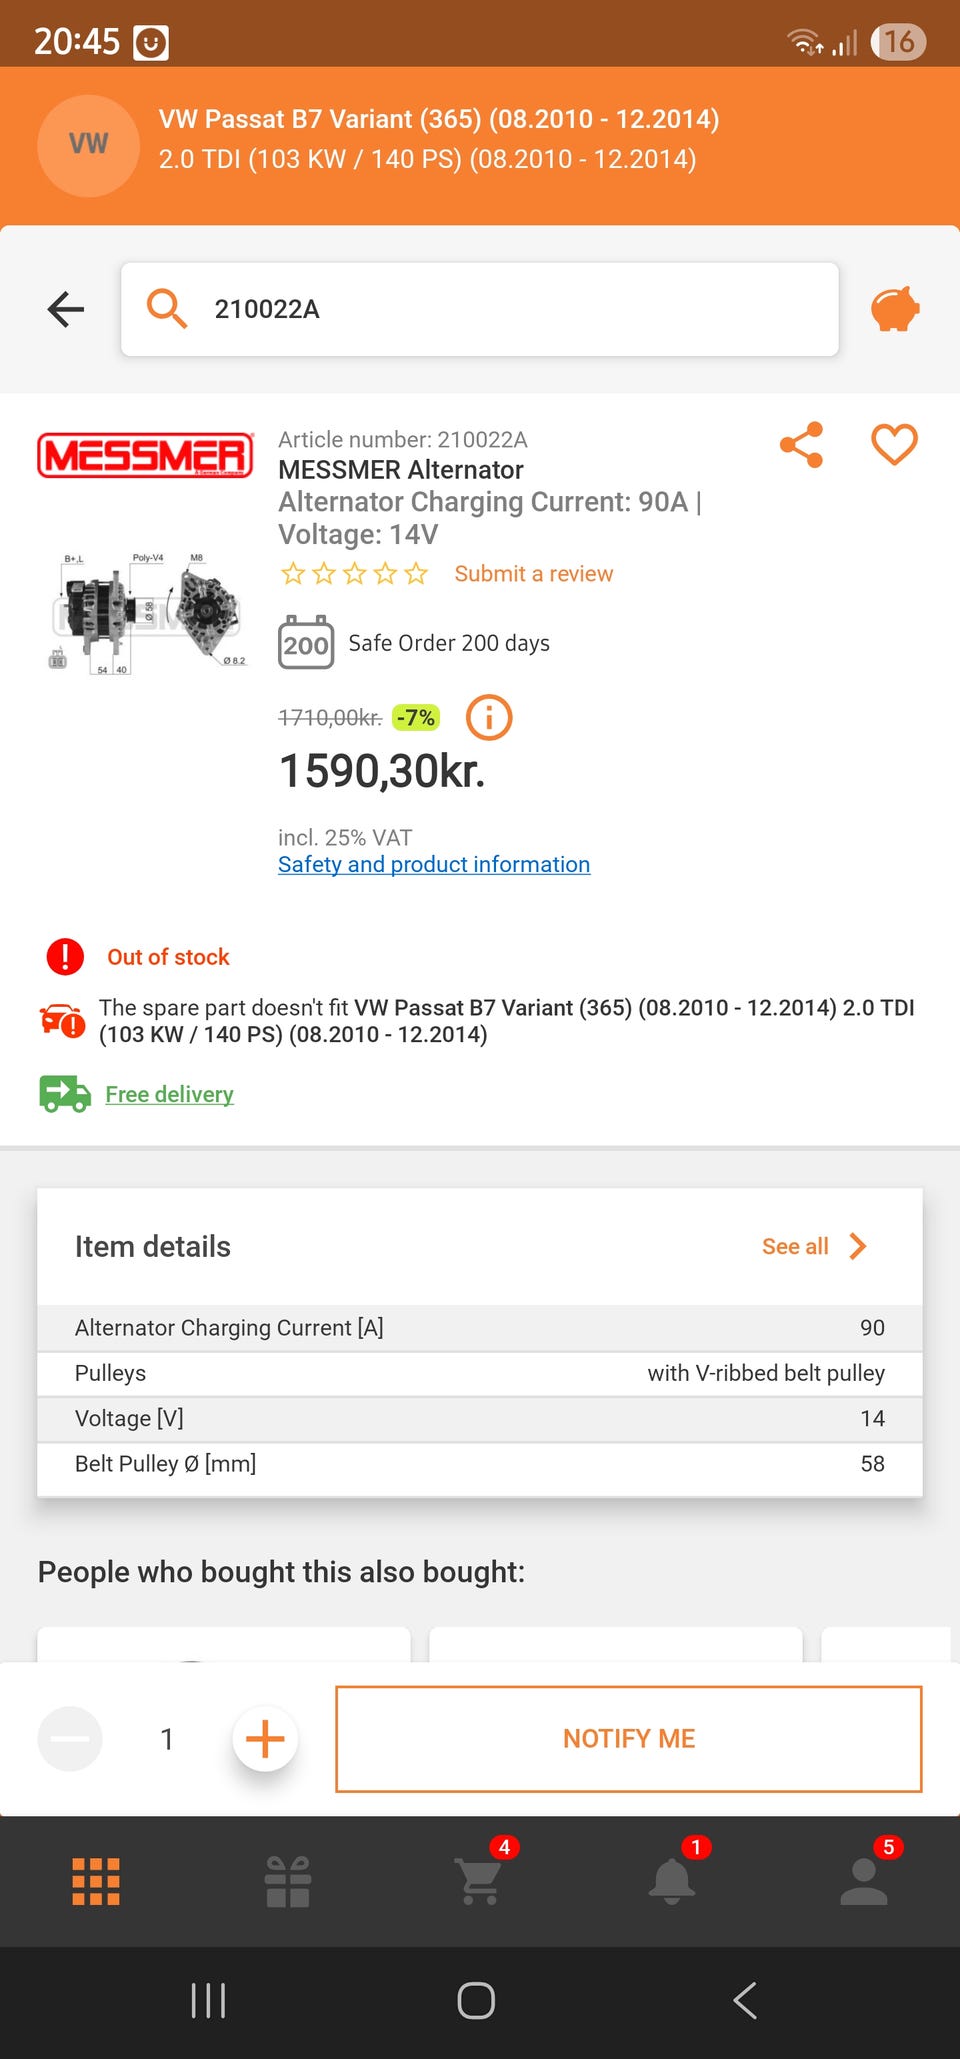Tap the search field containing 210022A
Screen dimensions: 960x2059
480,309
